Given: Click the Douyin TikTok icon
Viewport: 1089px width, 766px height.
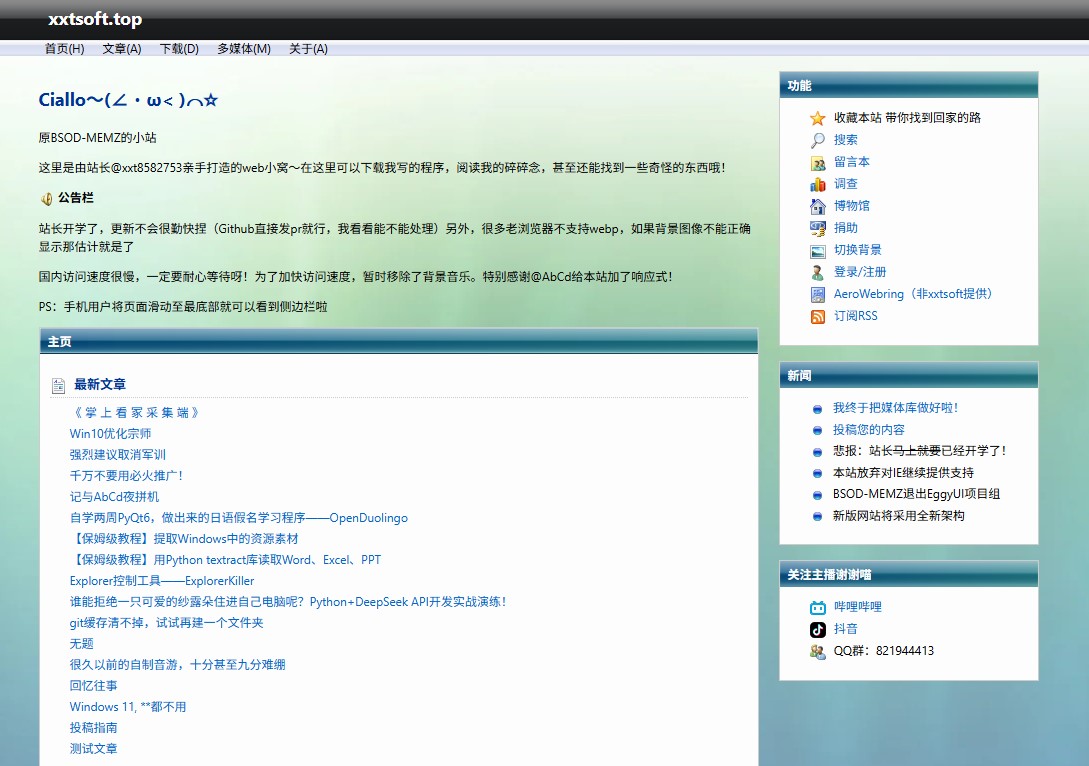Looking at the screenshot, I should tap(817, 629).
